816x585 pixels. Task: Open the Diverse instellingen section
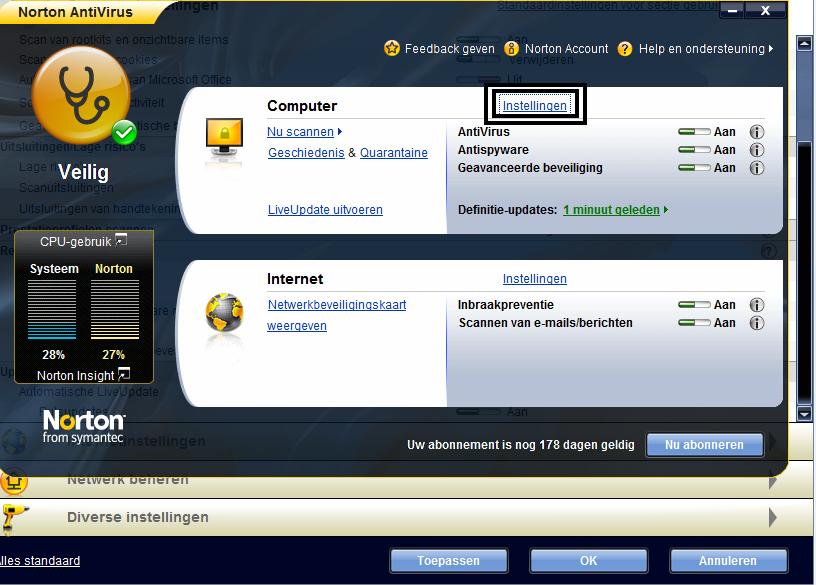pyautogui.click(x=137, y=517)
